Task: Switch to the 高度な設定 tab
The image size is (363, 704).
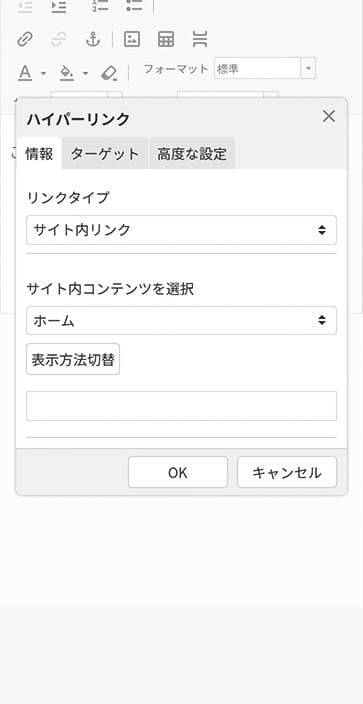Action: [x=192, y=154]
